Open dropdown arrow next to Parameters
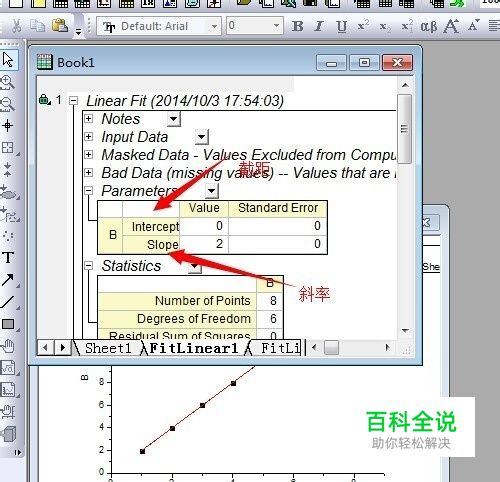Screen dimensions: 500x482 pyautogui.click(x=212, y=191)
